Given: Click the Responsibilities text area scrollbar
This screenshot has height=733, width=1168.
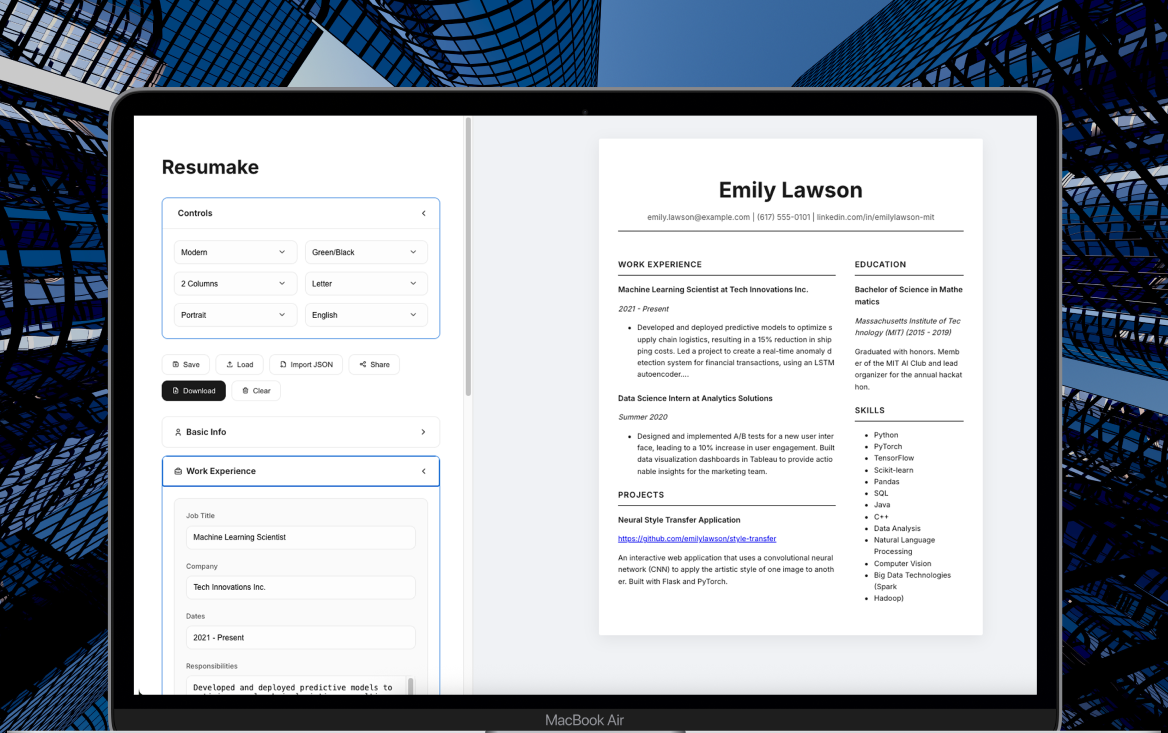Looking at the screenshot, I should [410, 685].
